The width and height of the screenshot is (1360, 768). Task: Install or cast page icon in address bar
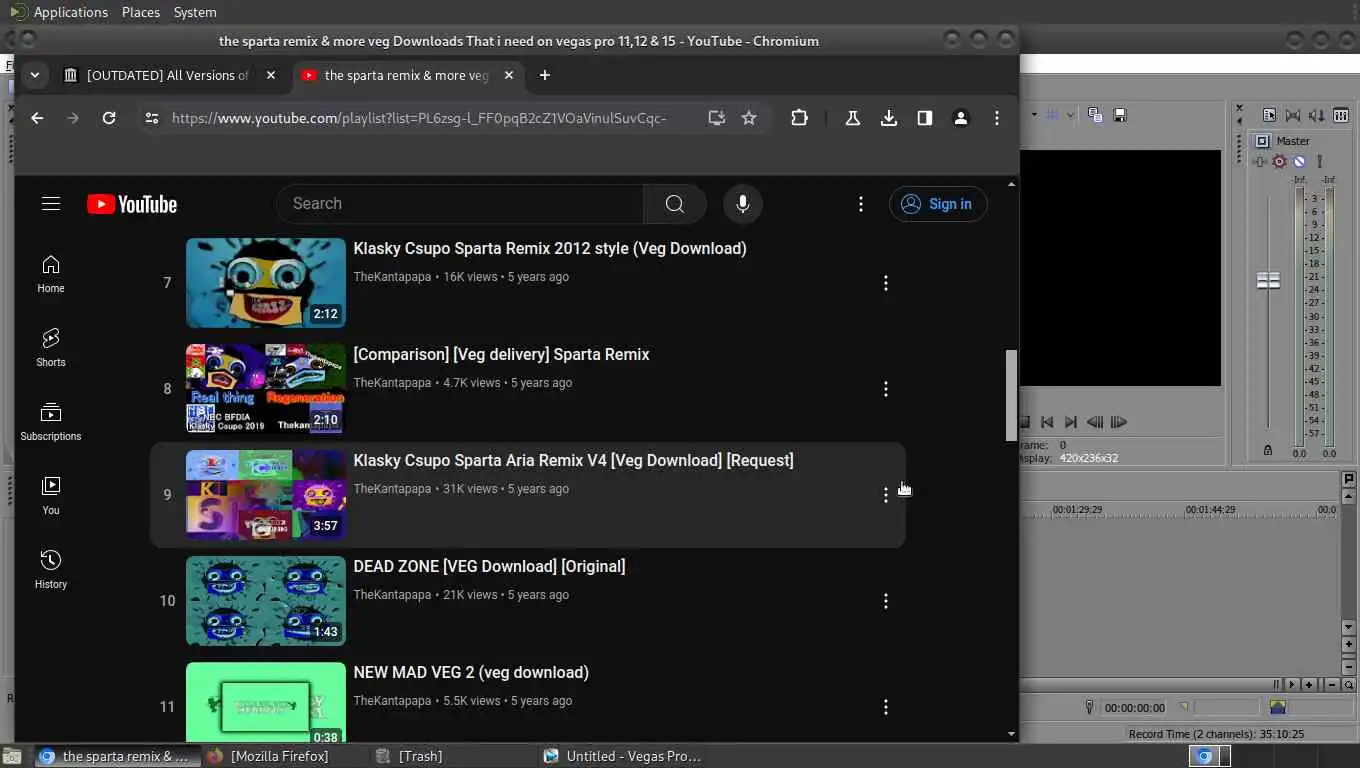716,118
